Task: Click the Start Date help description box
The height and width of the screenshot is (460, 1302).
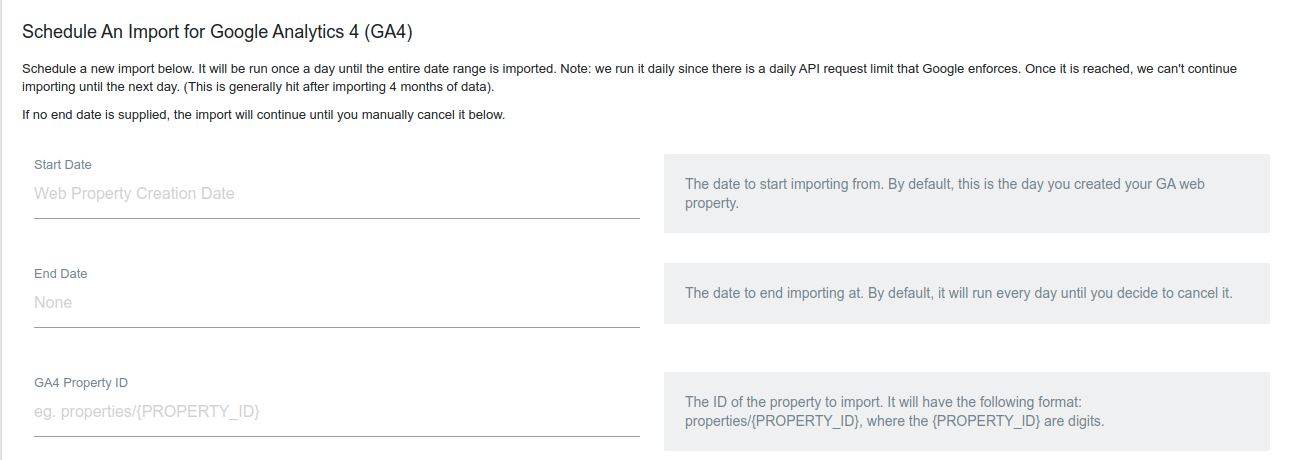Action: [966, 194]
